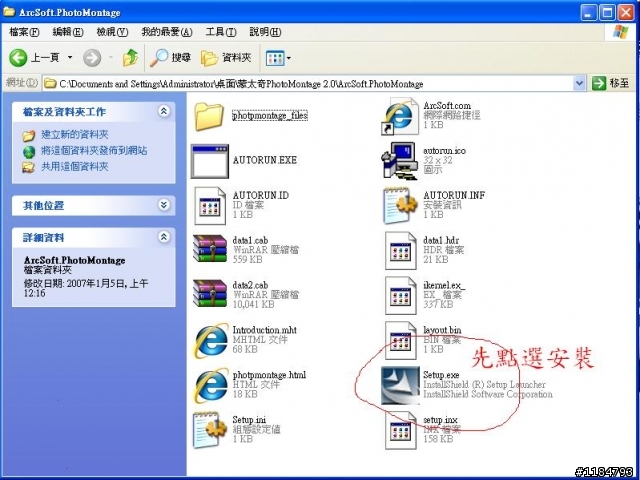Click the ikernel.ex_ file name
The width and height of the screenshot is (640, 480).
[x=444, y=285]
